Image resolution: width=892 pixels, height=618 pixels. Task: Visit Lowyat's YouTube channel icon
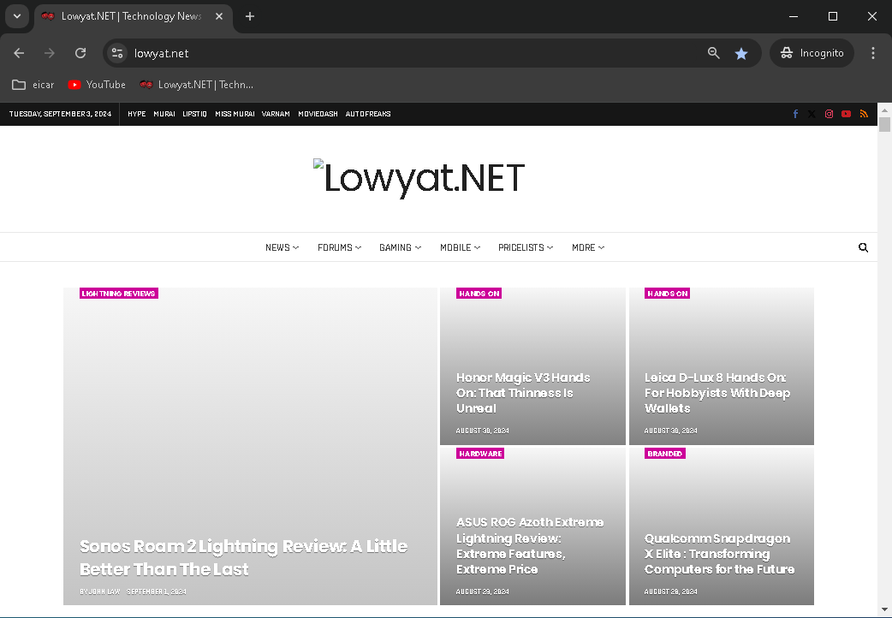point(846,114)
